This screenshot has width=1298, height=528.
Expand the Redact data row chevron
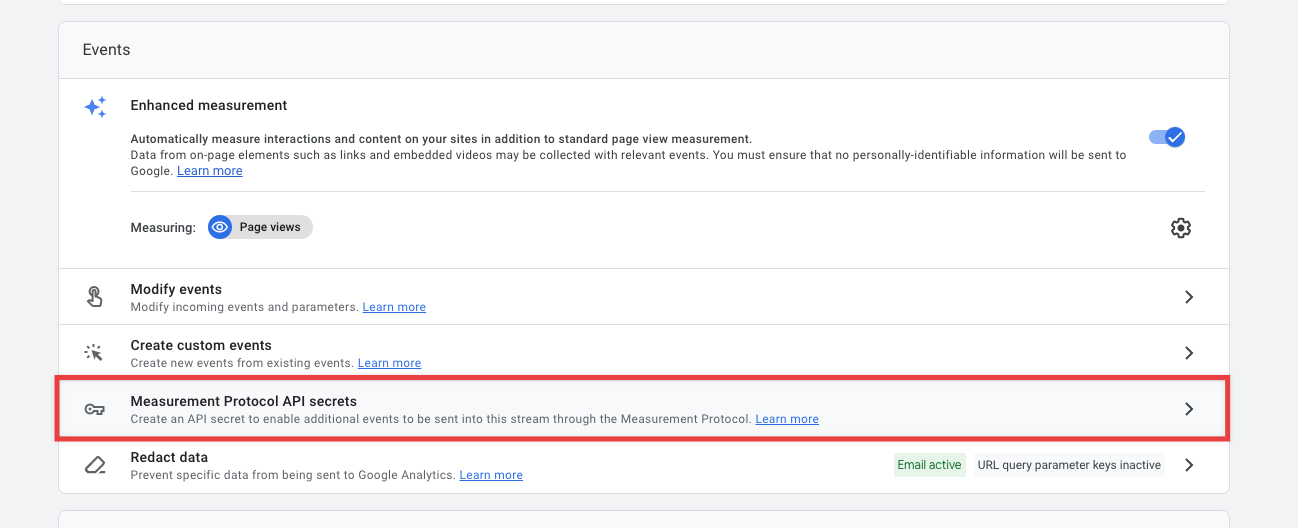coord(1189,465)
